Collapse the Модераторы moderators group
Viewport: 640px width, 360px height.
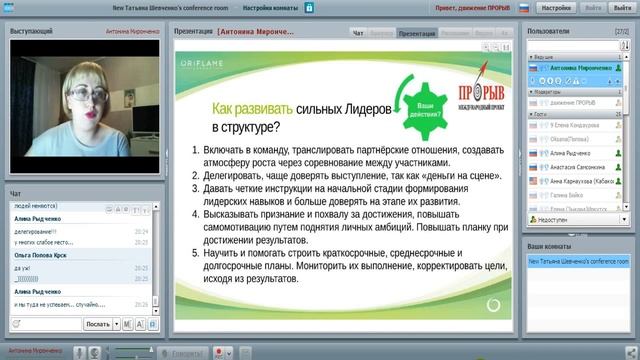tap(574, 92)
